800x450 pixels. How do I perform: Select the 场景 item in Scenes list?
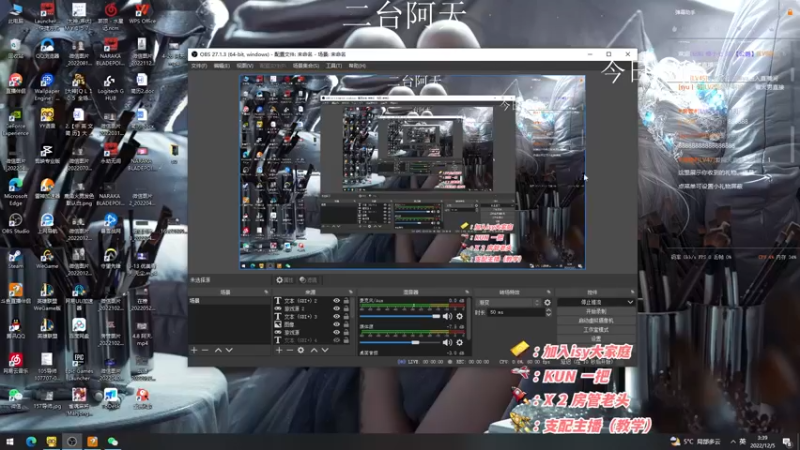coord(230,301)
